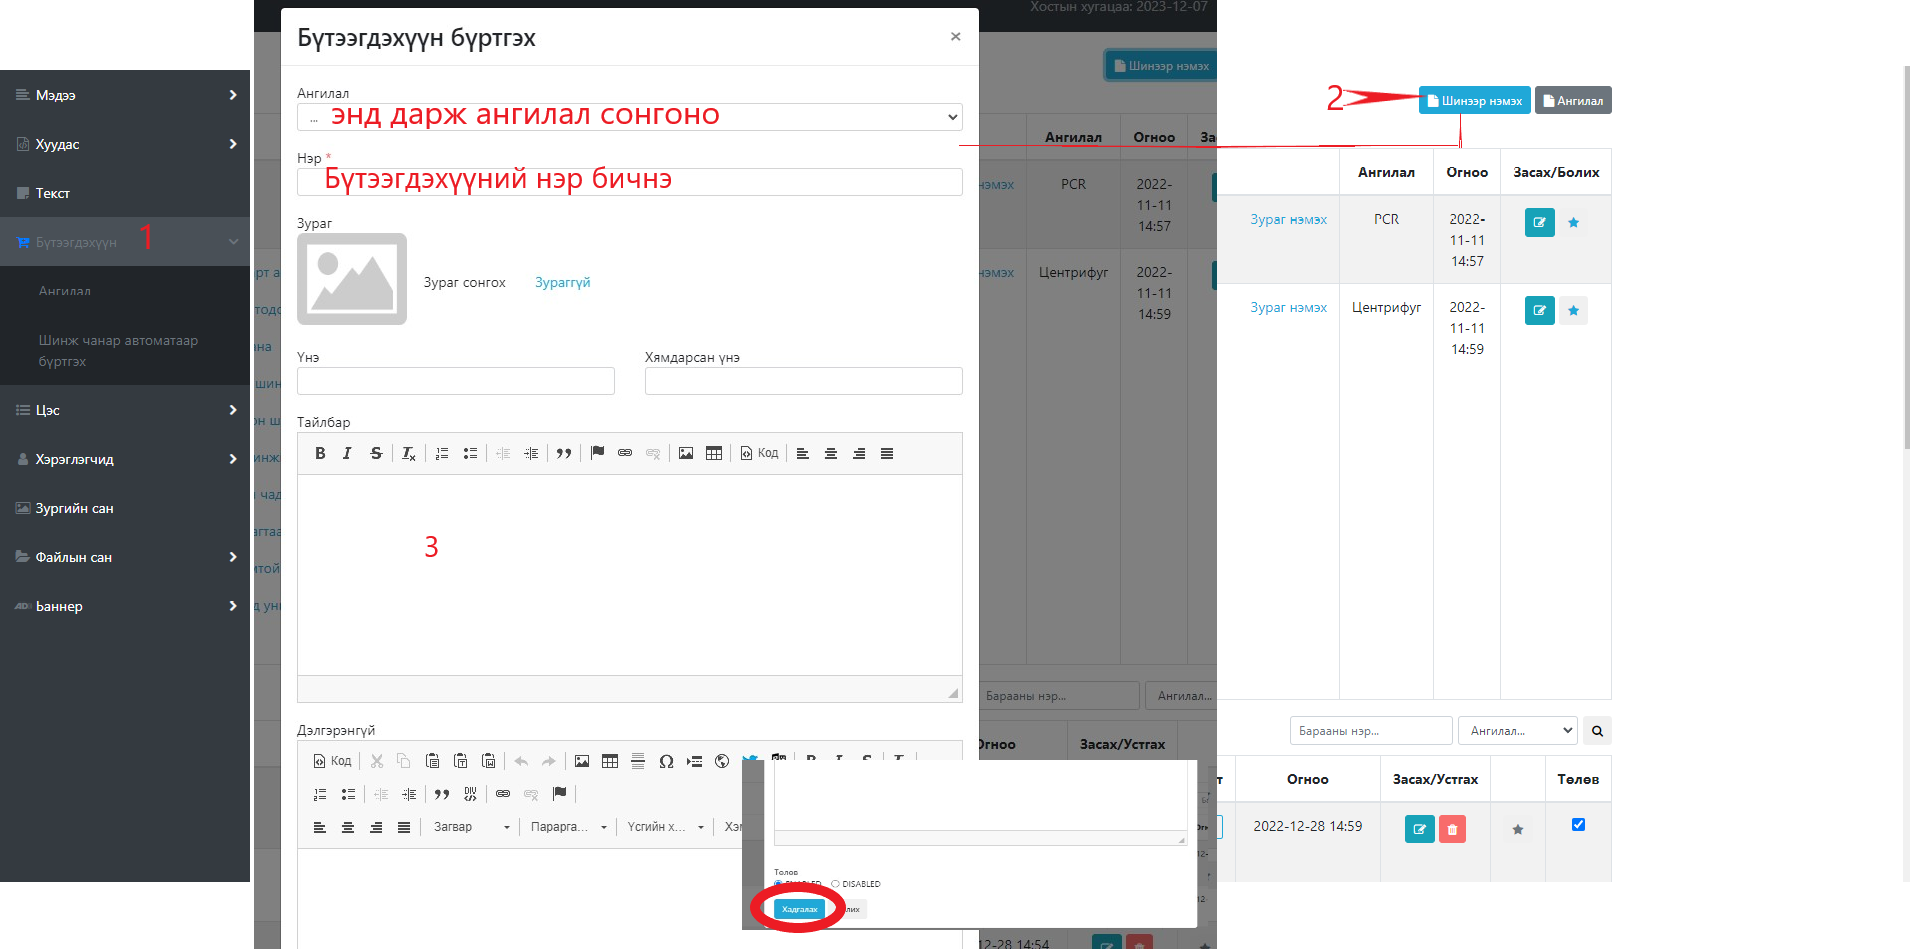Open the Ангилал category dropdown in the form
The height and width of the screenshot is (949, 1910).
(x=629, y=117)
